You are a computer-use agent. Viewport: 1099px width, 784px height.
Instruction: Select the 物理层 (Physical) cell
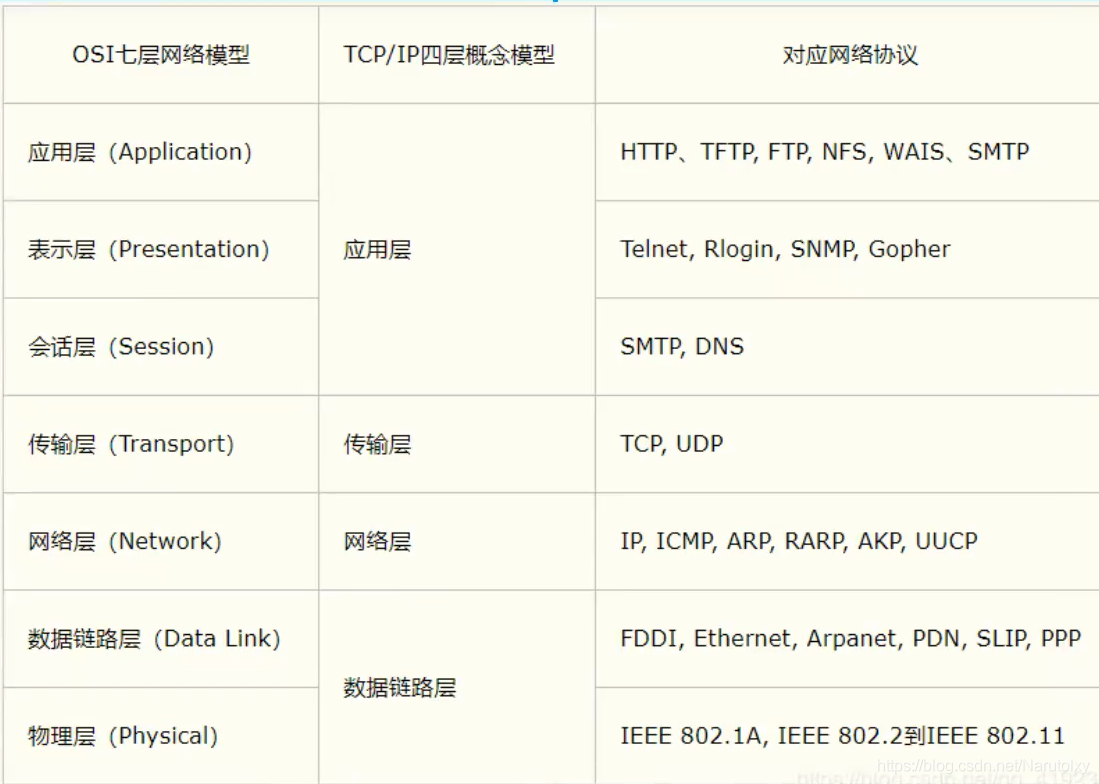click(x=161, y=736)
